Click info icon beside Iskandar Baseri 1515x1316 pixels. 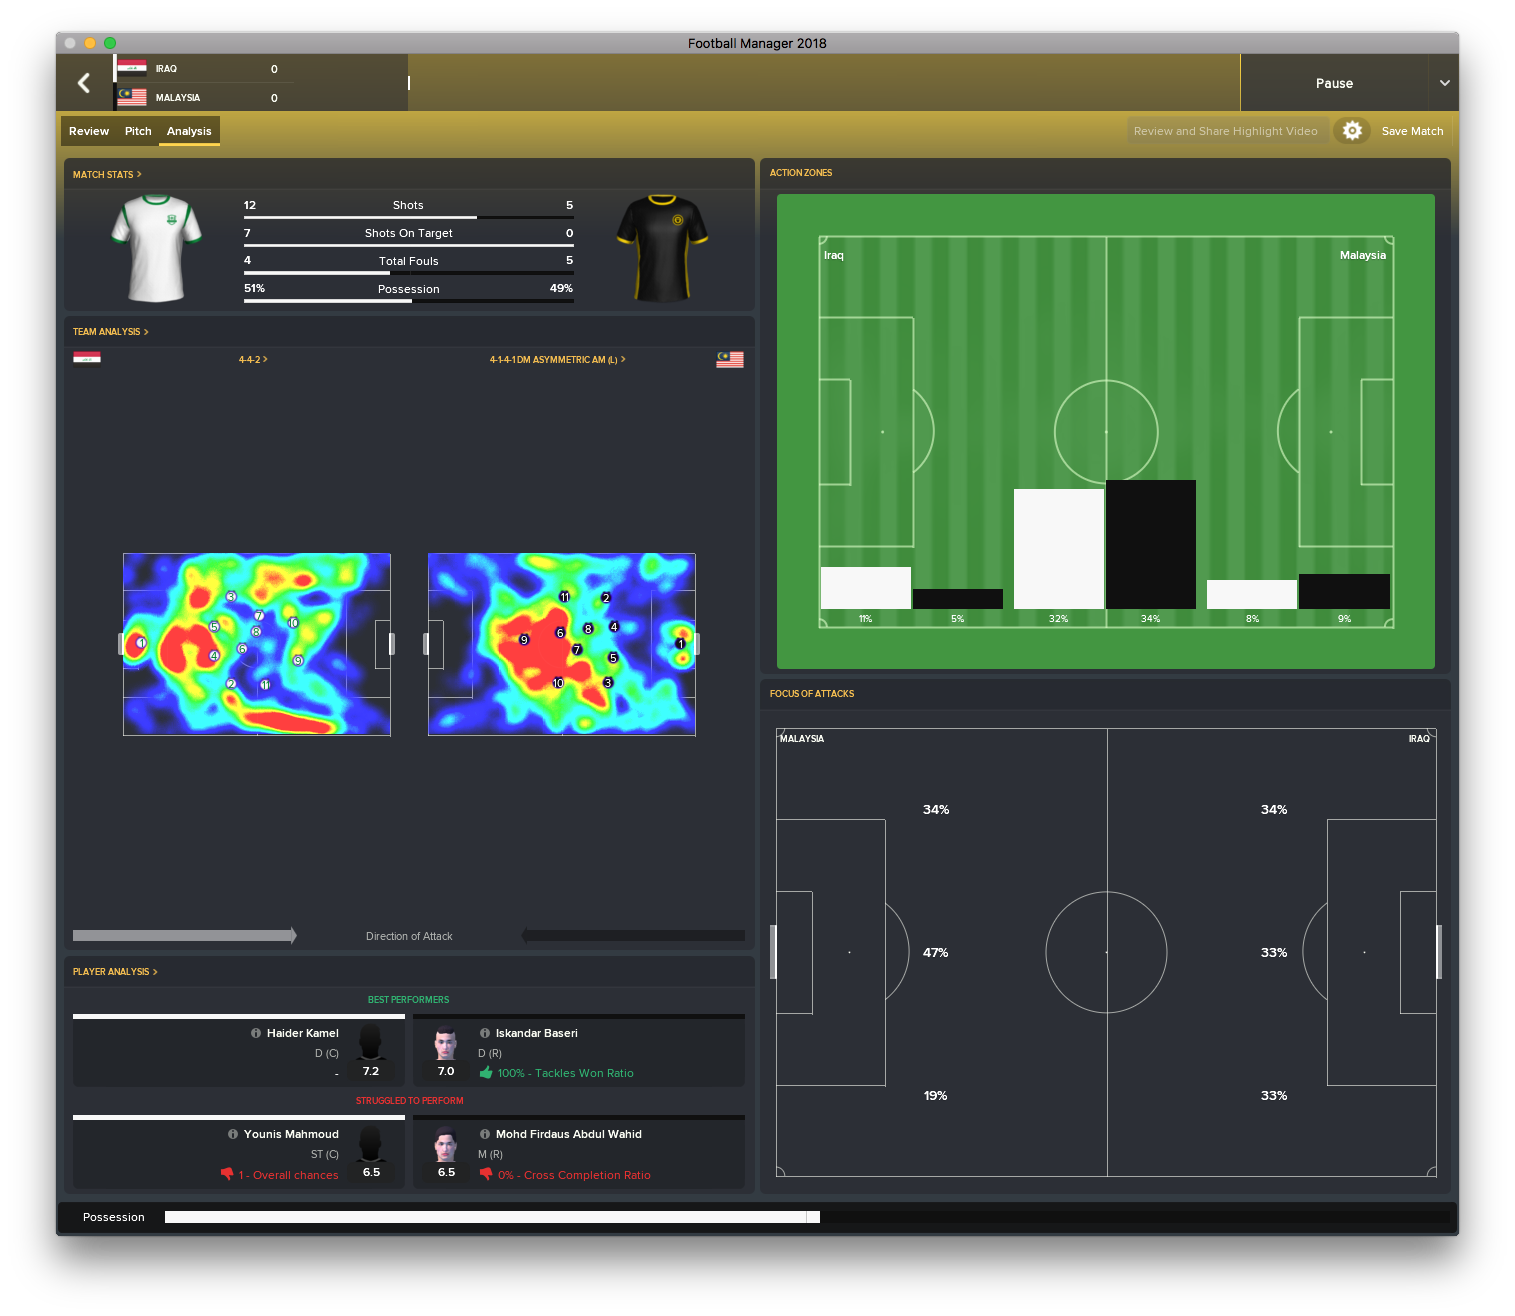[x=485, y=1033]
